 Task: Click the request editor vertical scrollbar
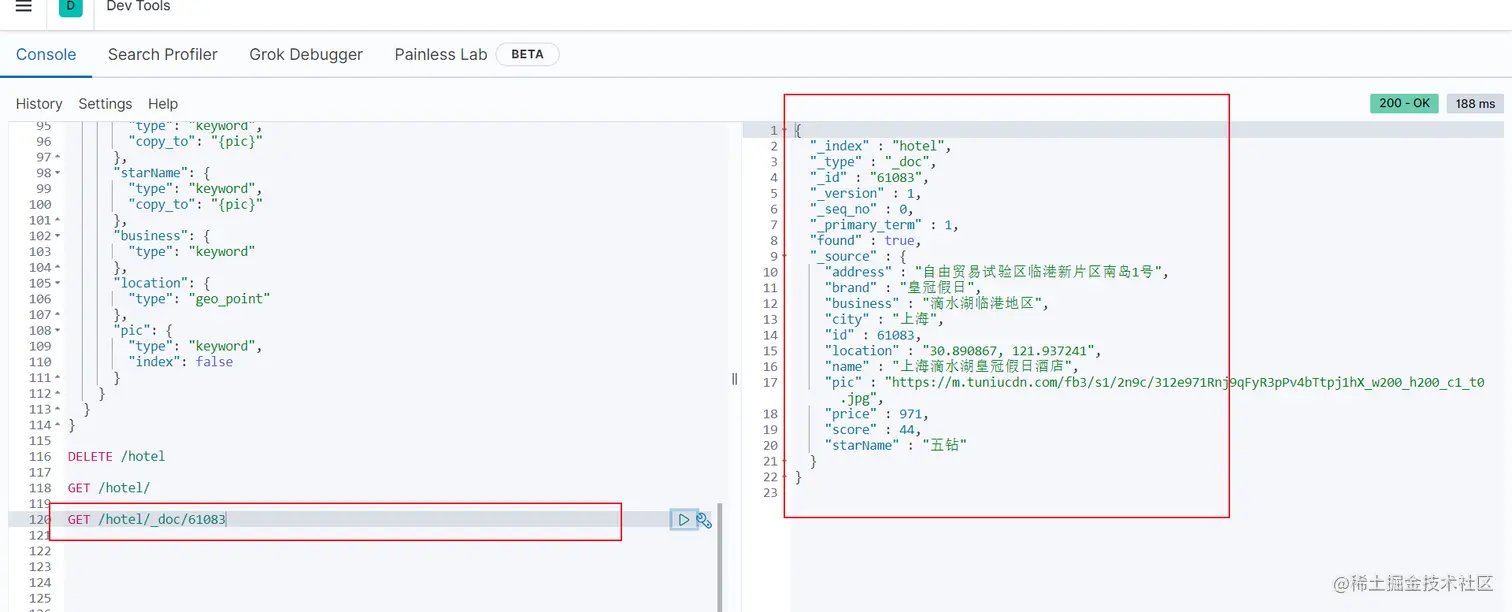[x=719, y=557]
